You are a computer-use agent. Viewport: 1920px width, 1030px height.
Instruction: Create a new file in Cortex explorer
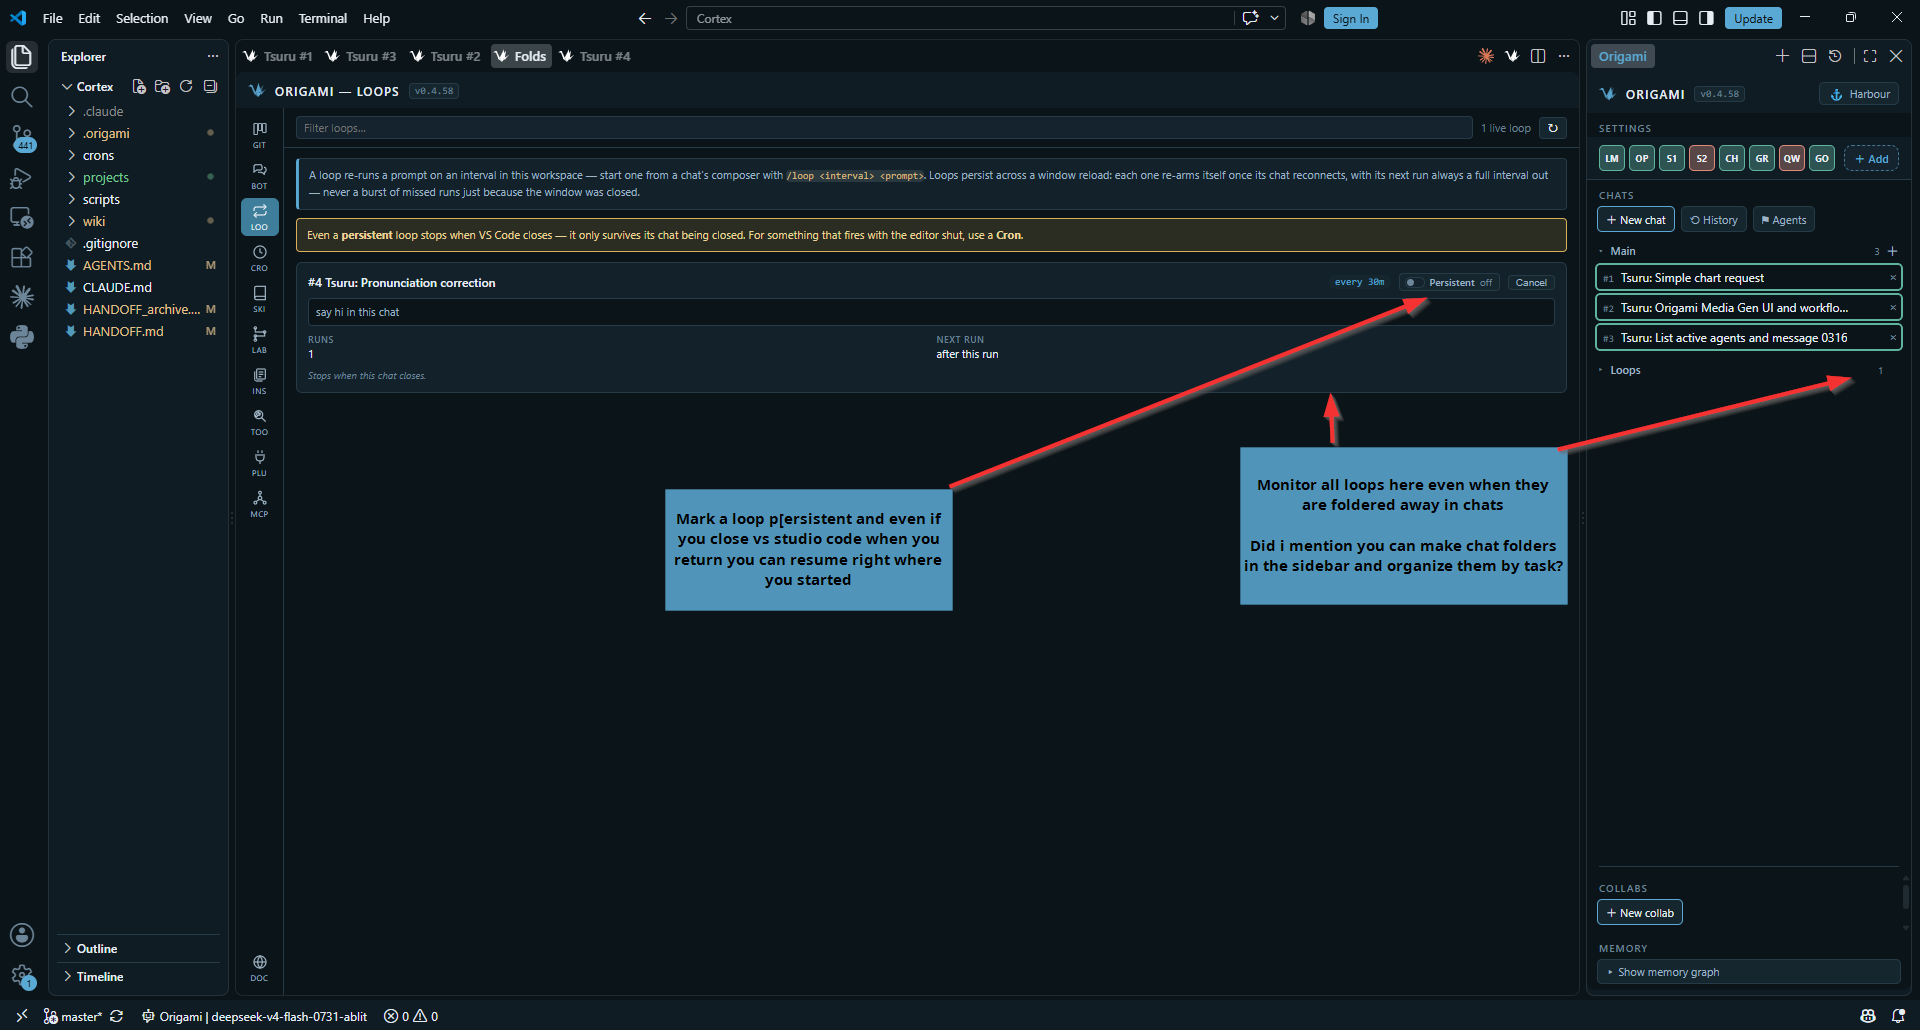click(x=139, y=87)
